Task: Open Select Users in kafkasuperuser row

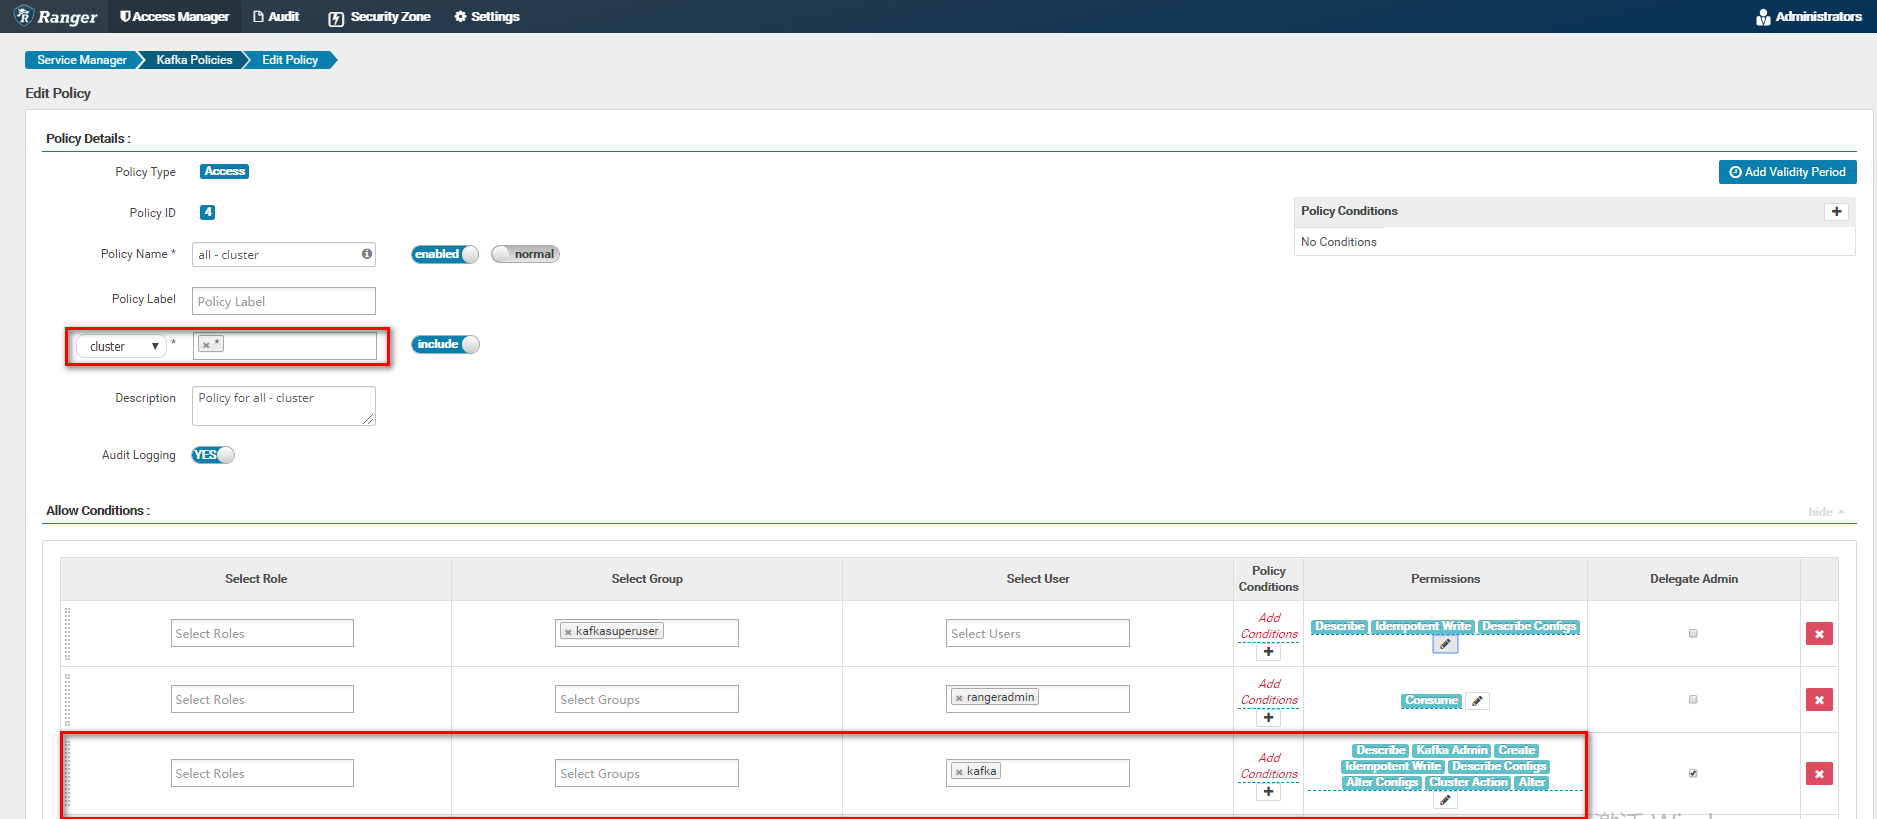Action: [1038, 633]
